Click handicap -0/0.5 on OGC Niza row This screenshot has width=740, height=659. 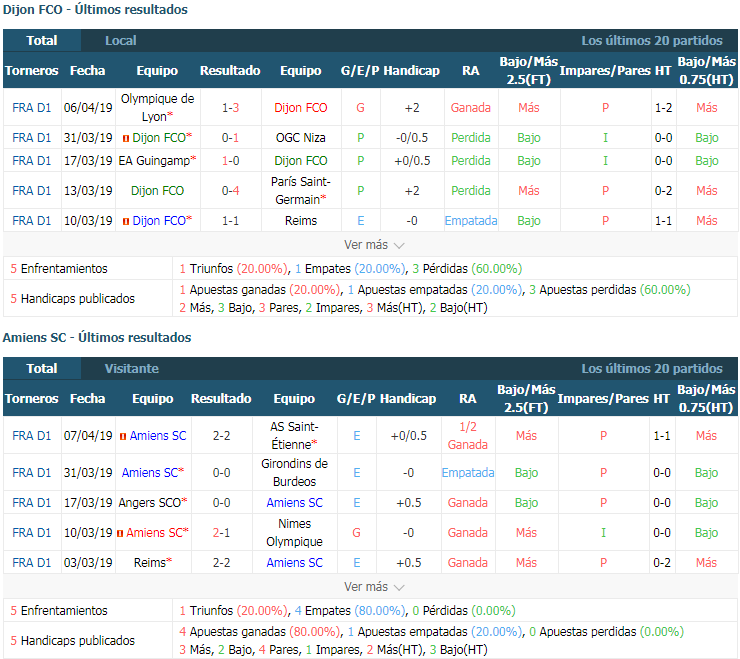tap(412, 138)
